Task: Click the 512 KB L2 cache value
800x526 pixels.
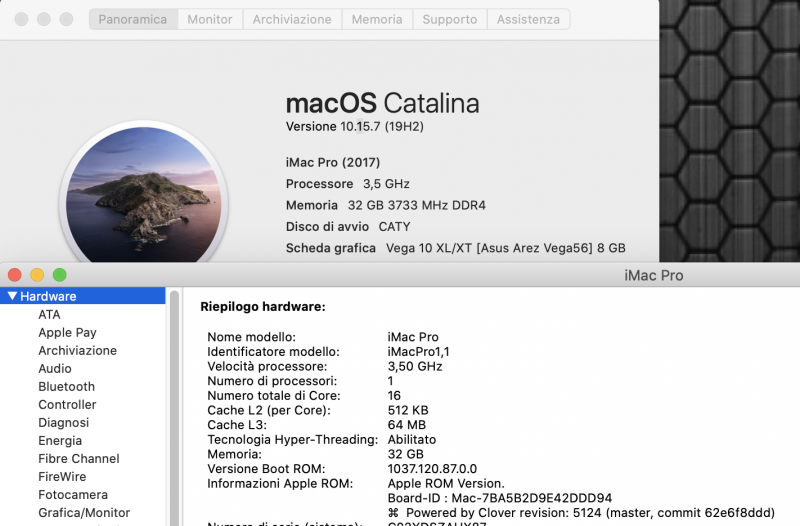Action: 408,410
